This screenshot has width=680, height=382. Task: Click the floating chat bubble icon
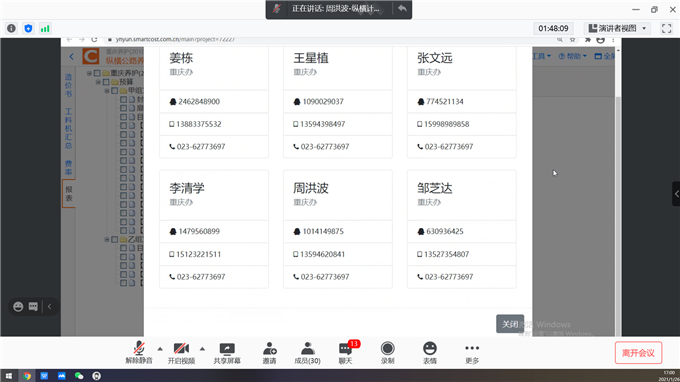(33, 307)
